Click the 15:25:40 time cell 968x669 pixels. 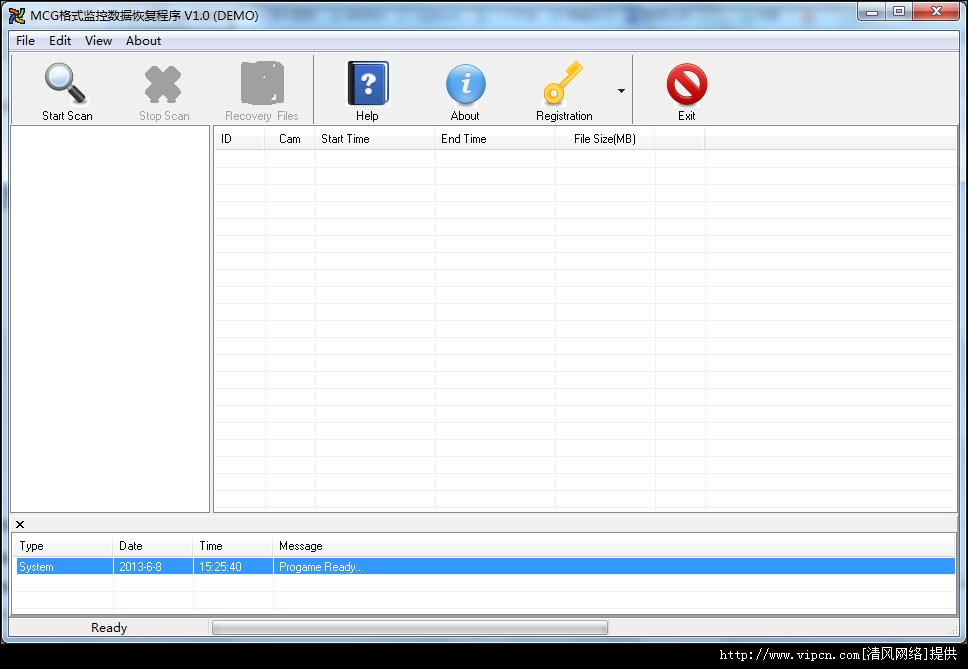tap(233, 567)
